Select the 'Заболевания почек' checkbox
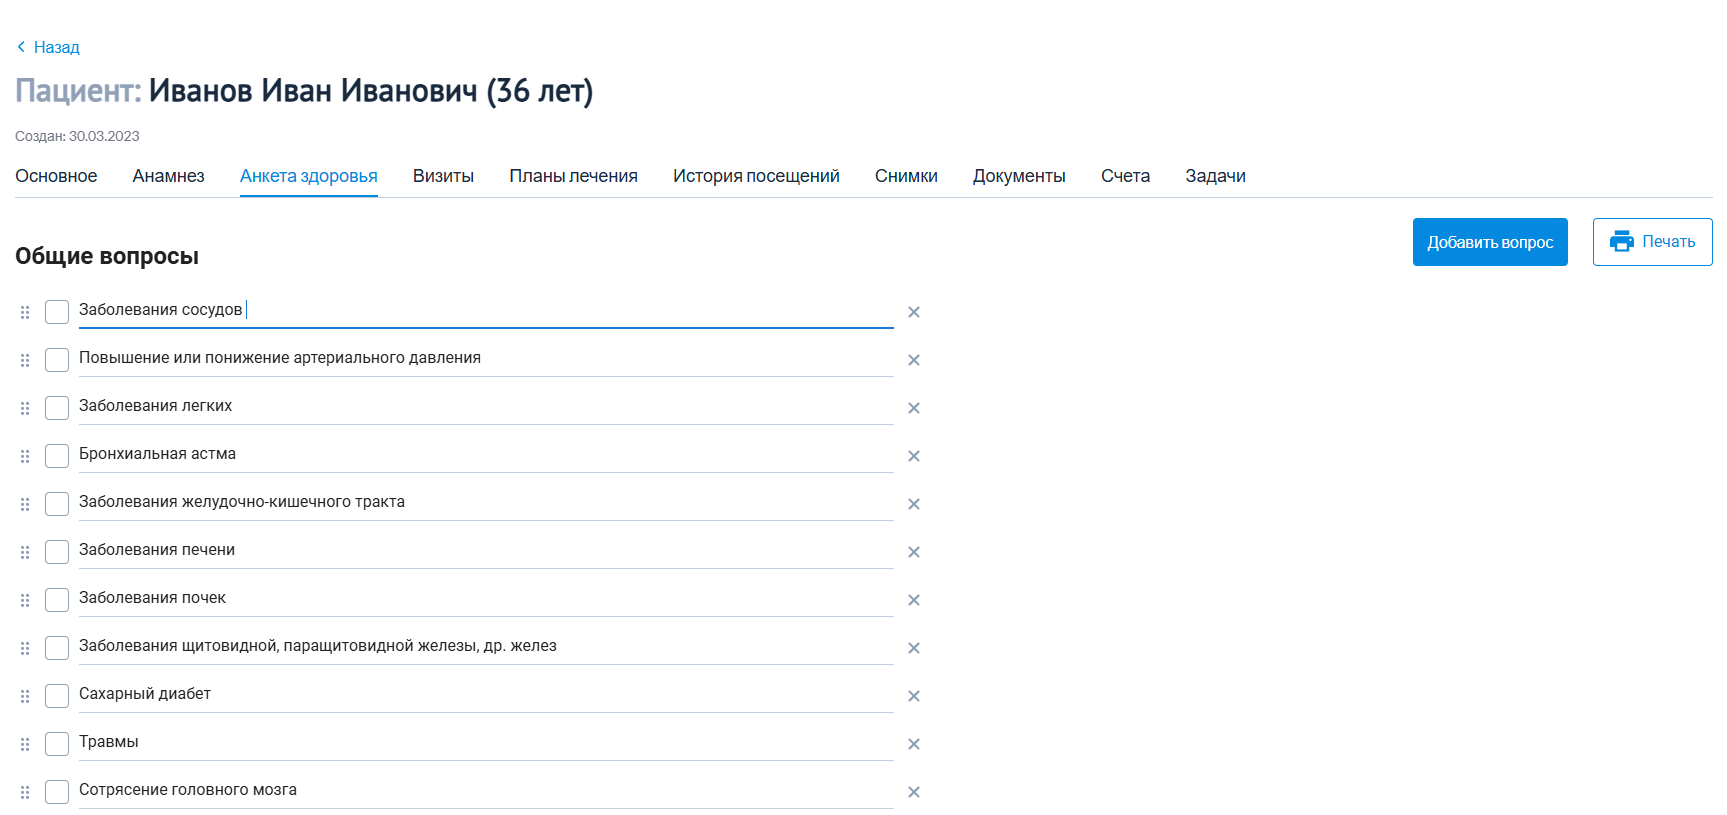The width and height of the screenshot is (1727, 815). (x=57, y=600)
